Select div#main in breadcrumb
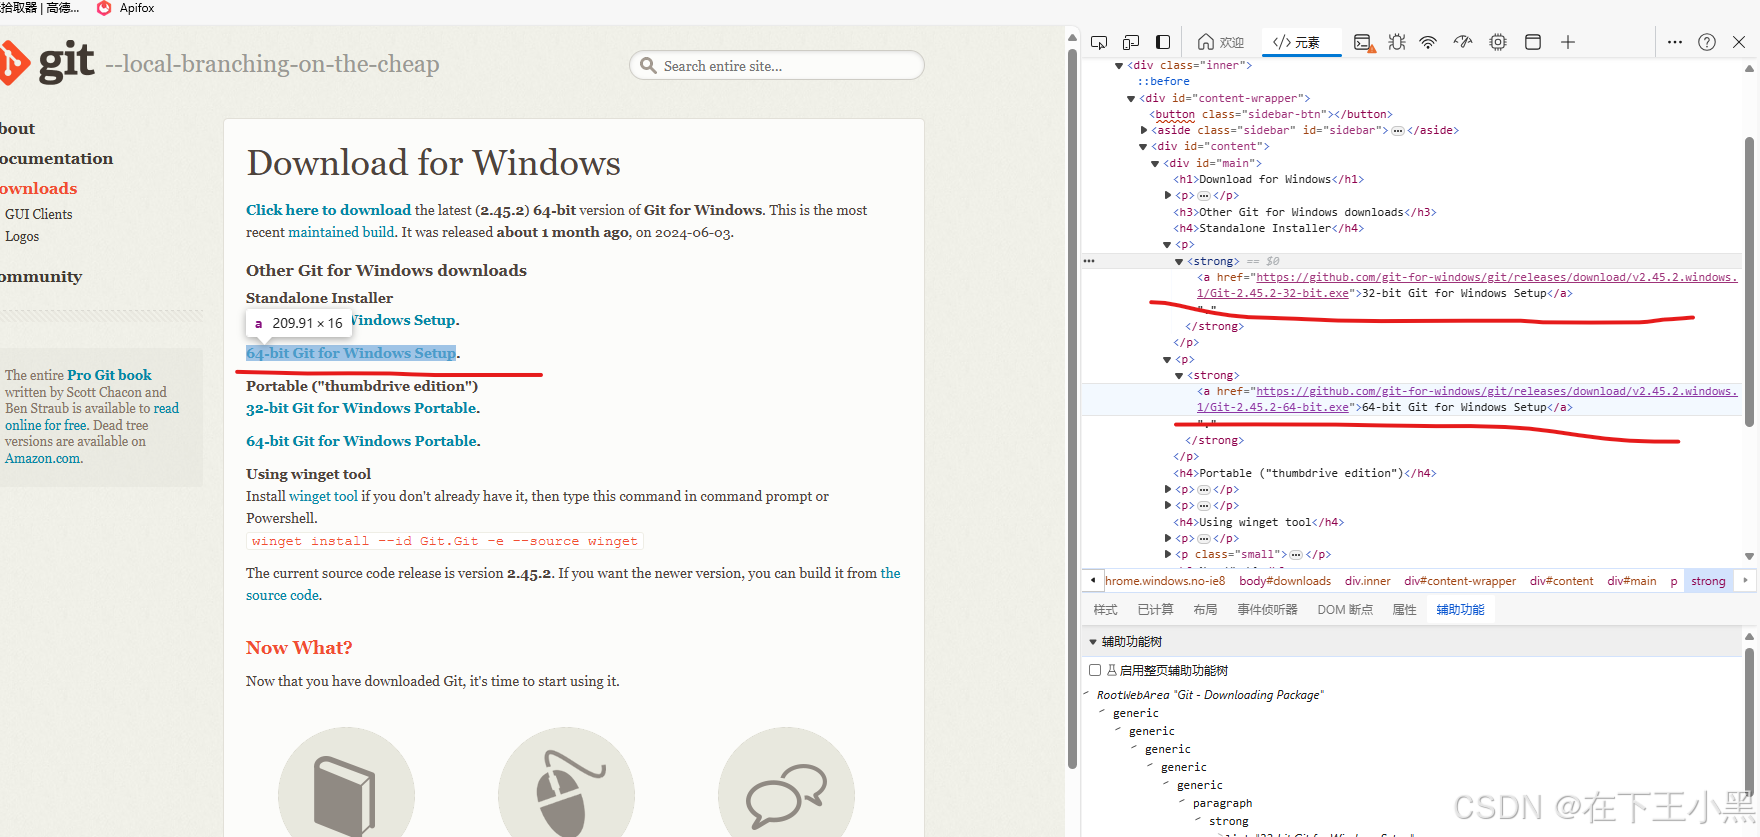Image resolution: width=1760 pixels, height=837 pixels. click(1632, 580)
